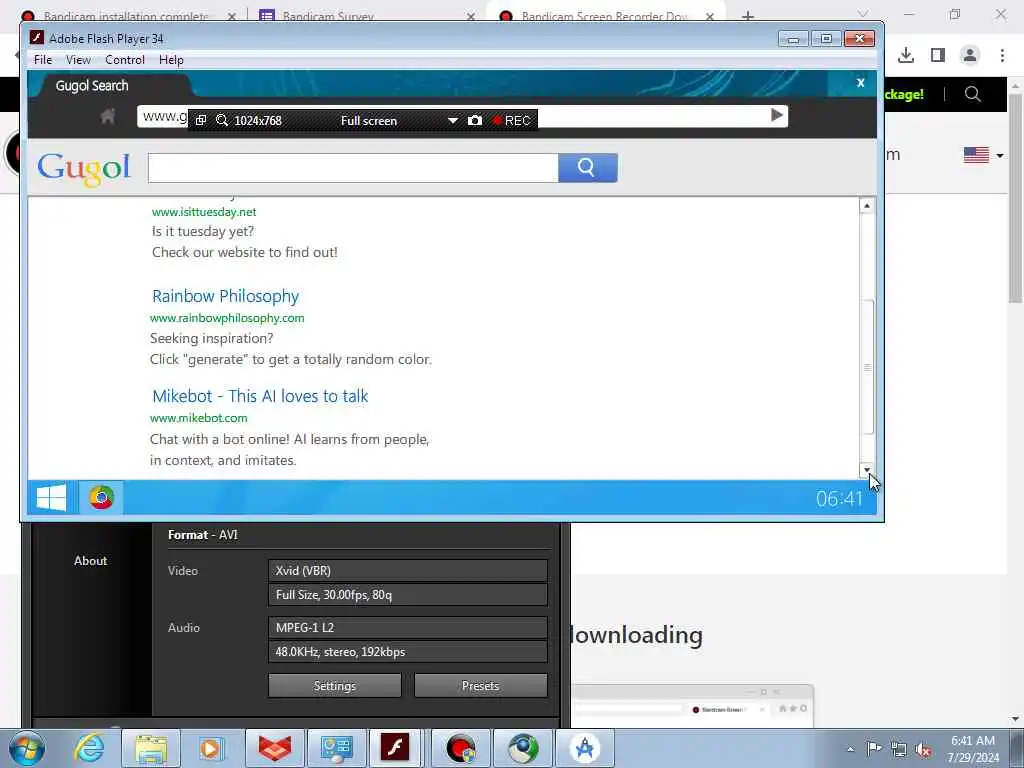The image size is (1024, 768).
Task: Open the File menu in Flash Player
Action: [43, 59]
